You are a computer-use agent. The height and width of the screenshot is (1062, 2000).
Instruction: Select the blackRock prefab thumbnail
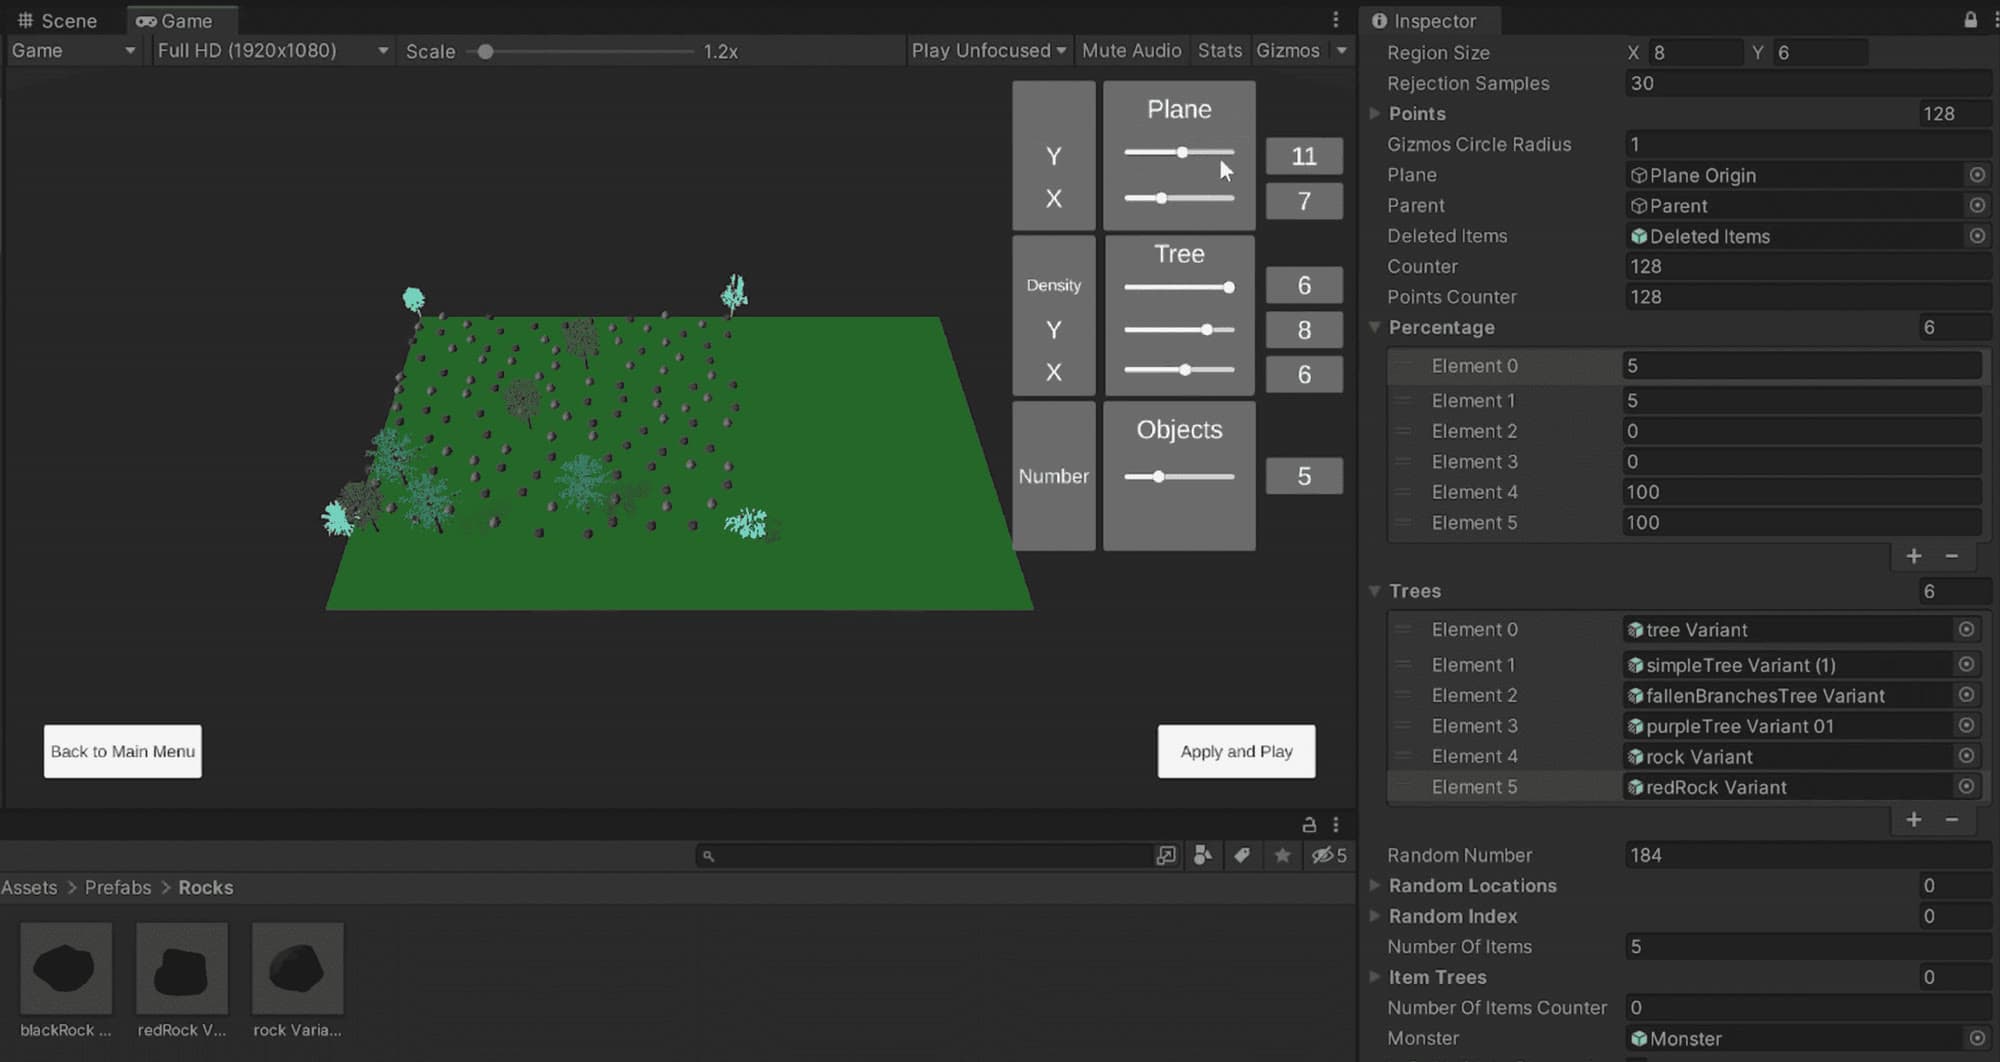[x=66, y=969]
